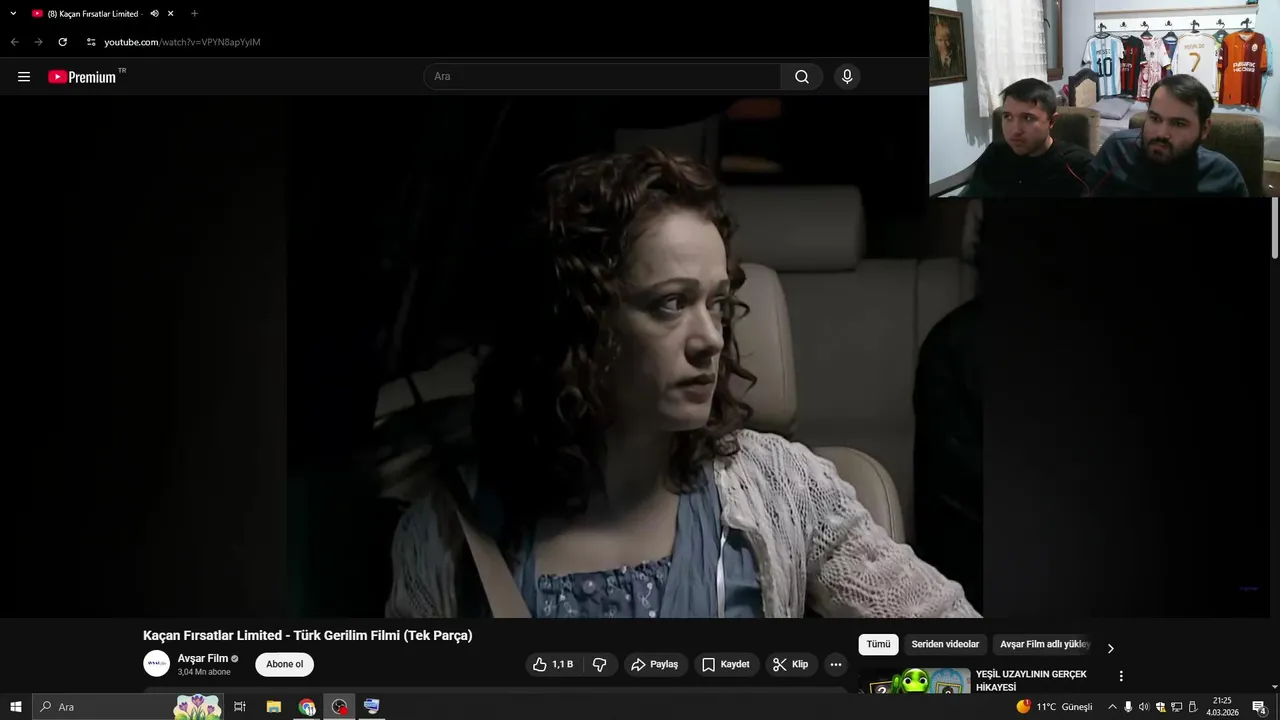Viewport: 1280px width, 720px height.
Task: Open the Windows Start menu
Action: coord(16,707)
